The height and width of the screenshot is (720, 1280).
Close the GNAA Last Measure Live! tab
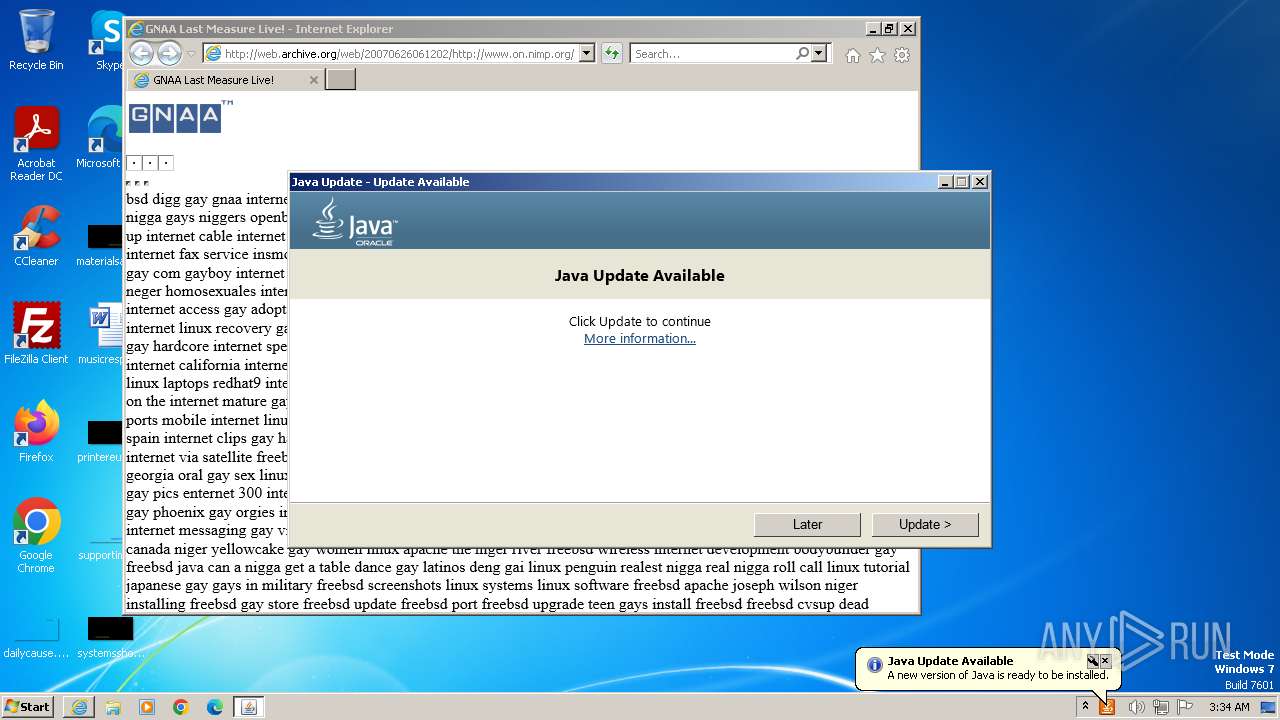[x=313, y=80]
